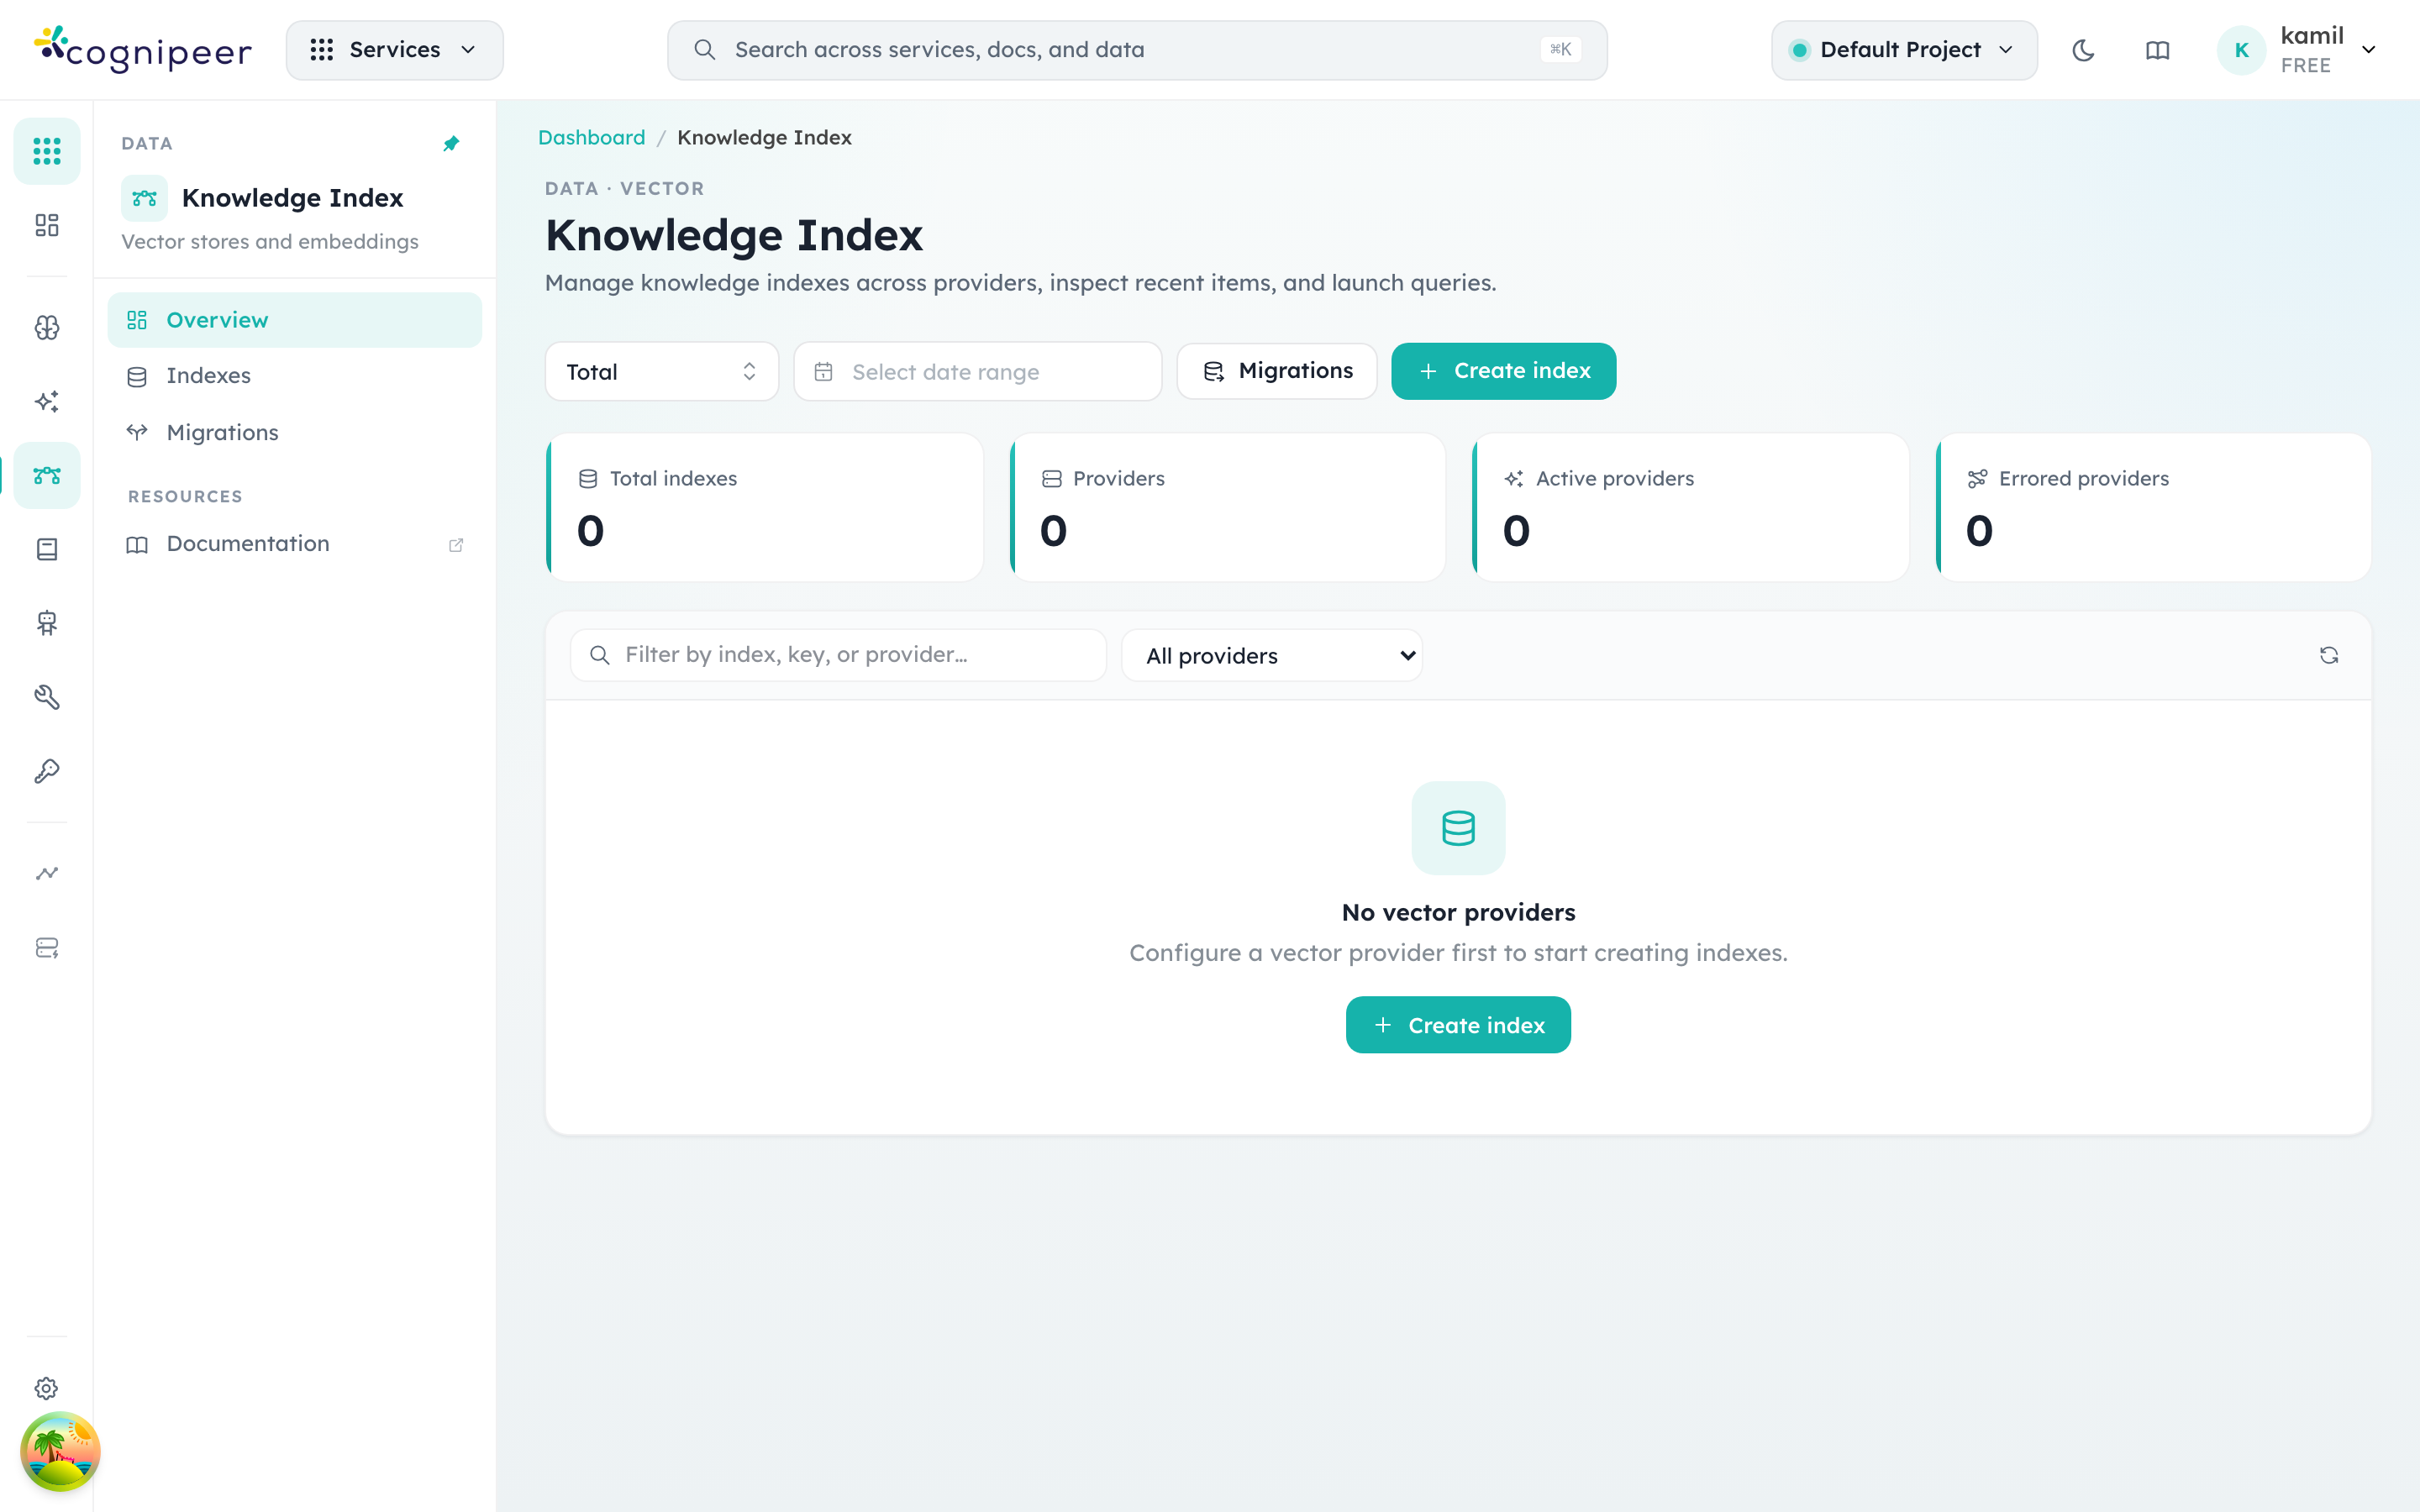This screenshot has height=1512, width=2420.
Task: Go to Migrations in the sidebar
Action: tap(295, 433)
